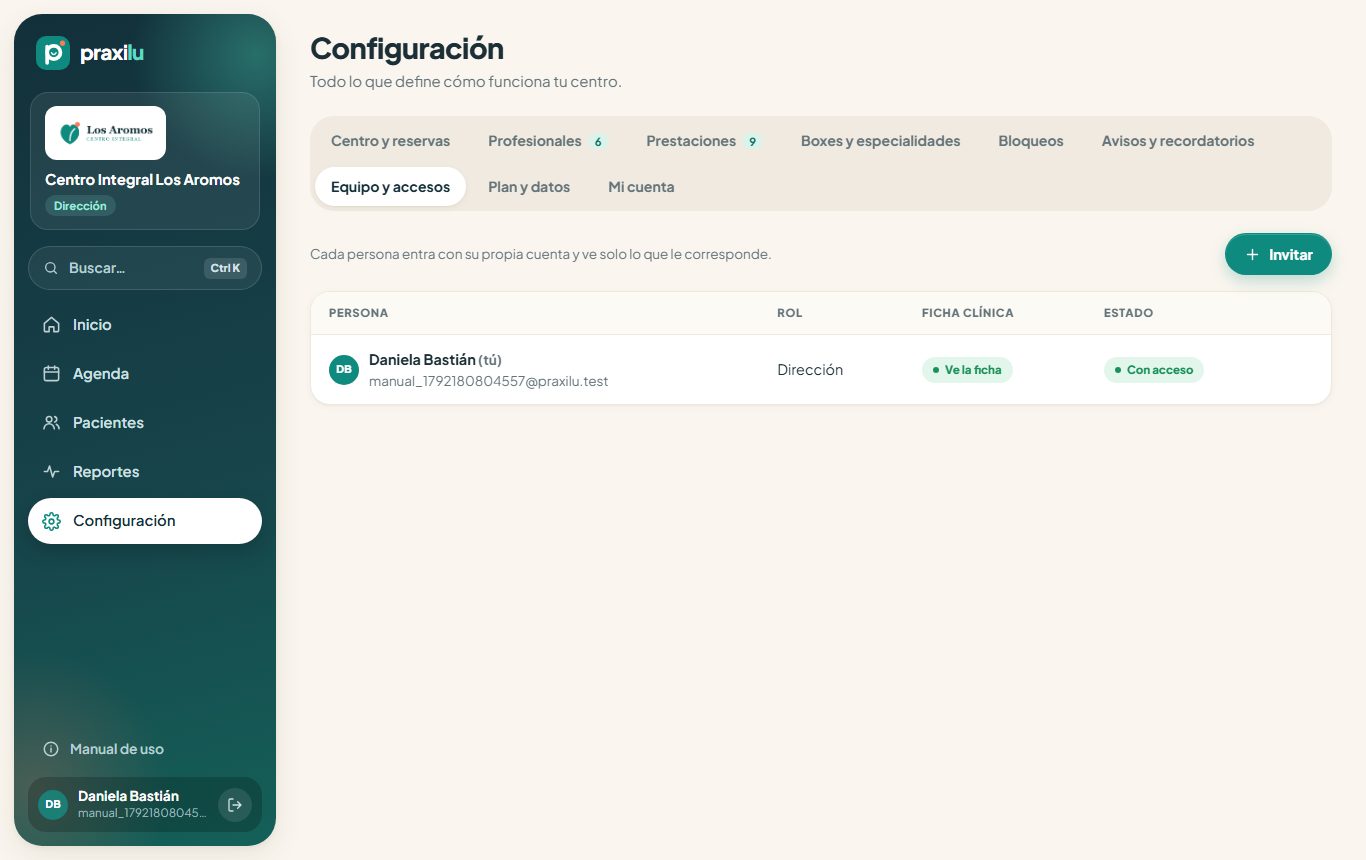This screenshot has height=860, width=1366.
Task: Click the praxilu logo icon
Action: pos(53,53)
